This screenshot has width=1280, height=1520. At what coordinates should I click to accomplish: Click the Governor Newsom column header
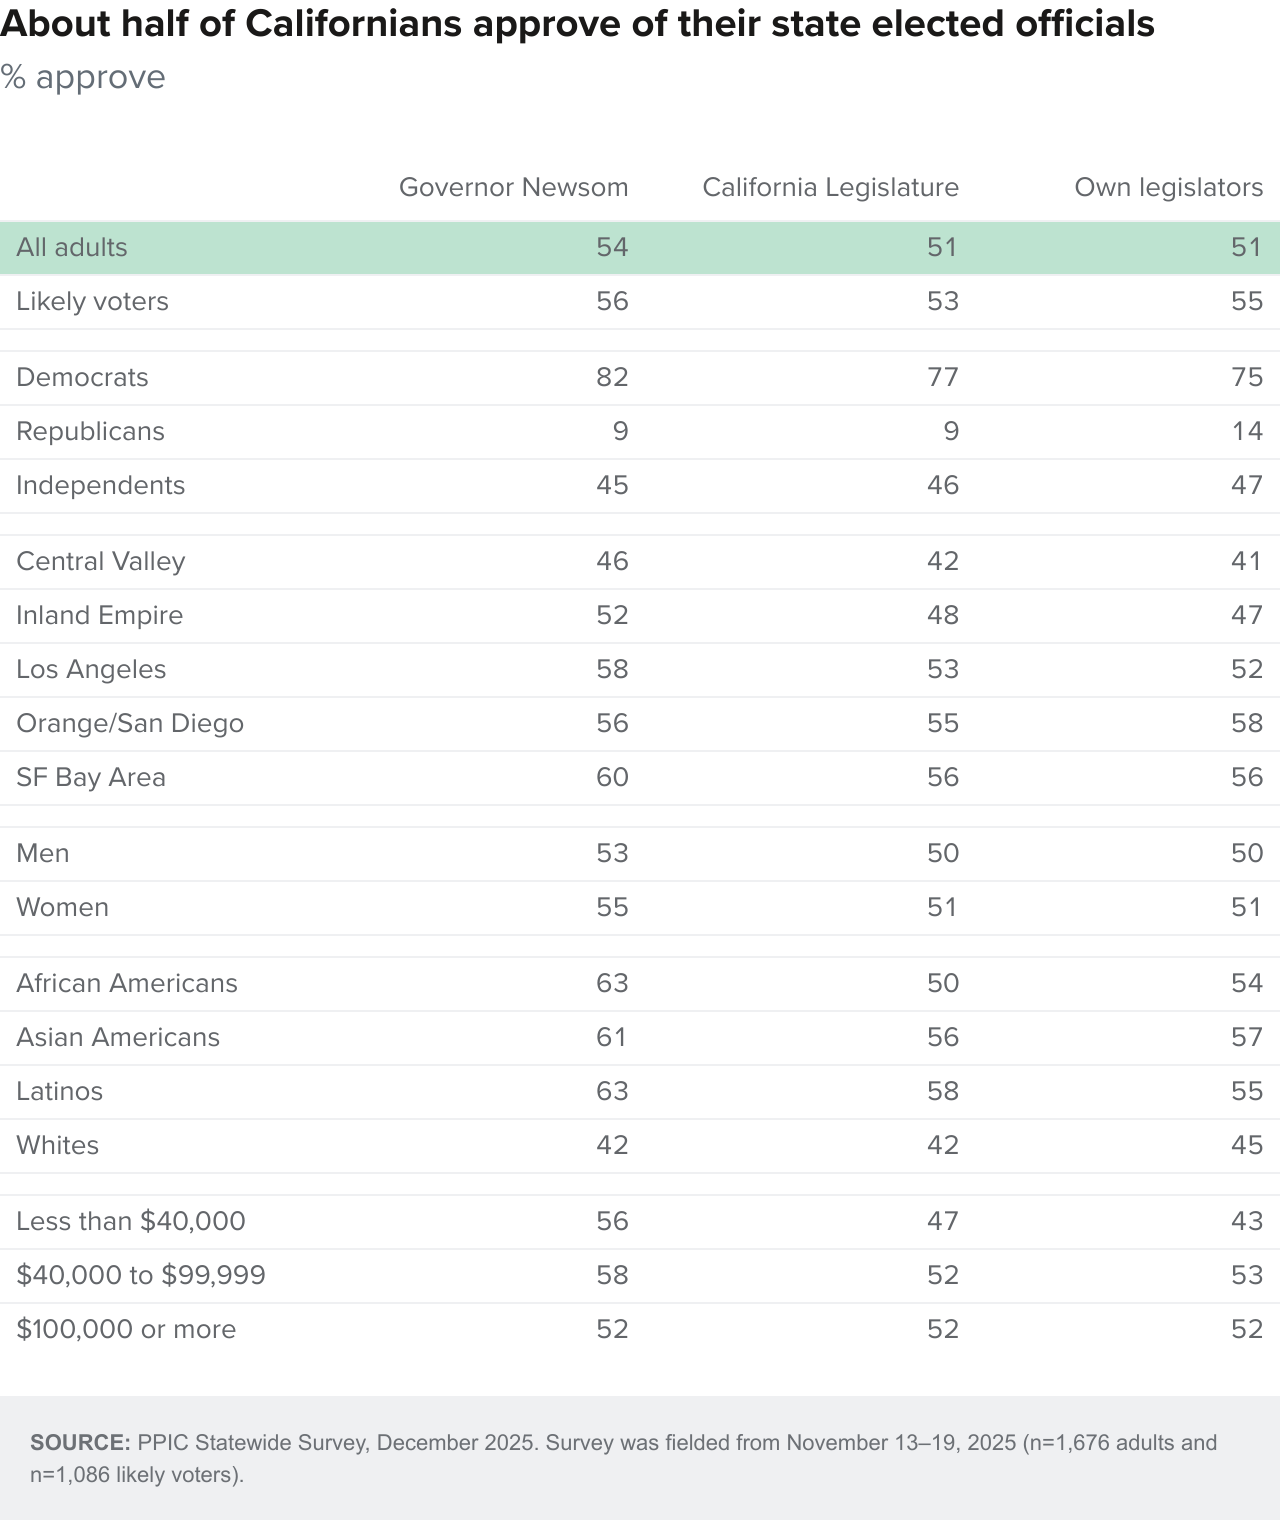click(513, 187)
